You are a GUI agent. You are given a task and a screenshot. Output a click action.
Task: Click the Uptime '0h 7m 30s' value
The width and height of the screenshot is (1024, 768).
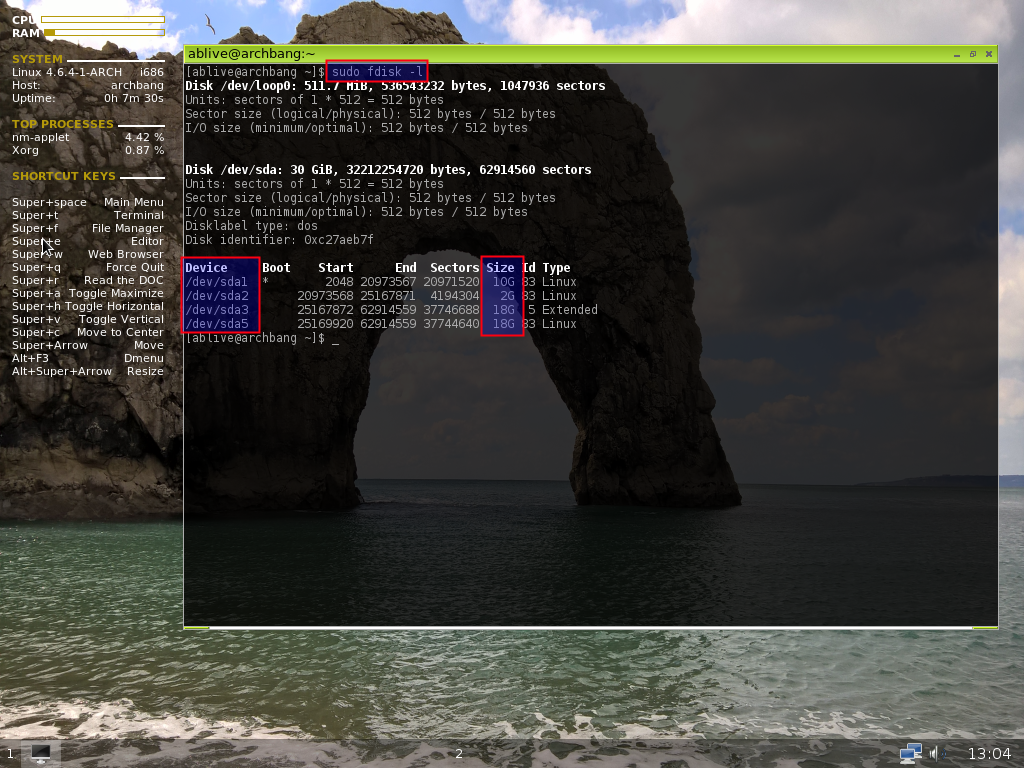tap(134, 99)
